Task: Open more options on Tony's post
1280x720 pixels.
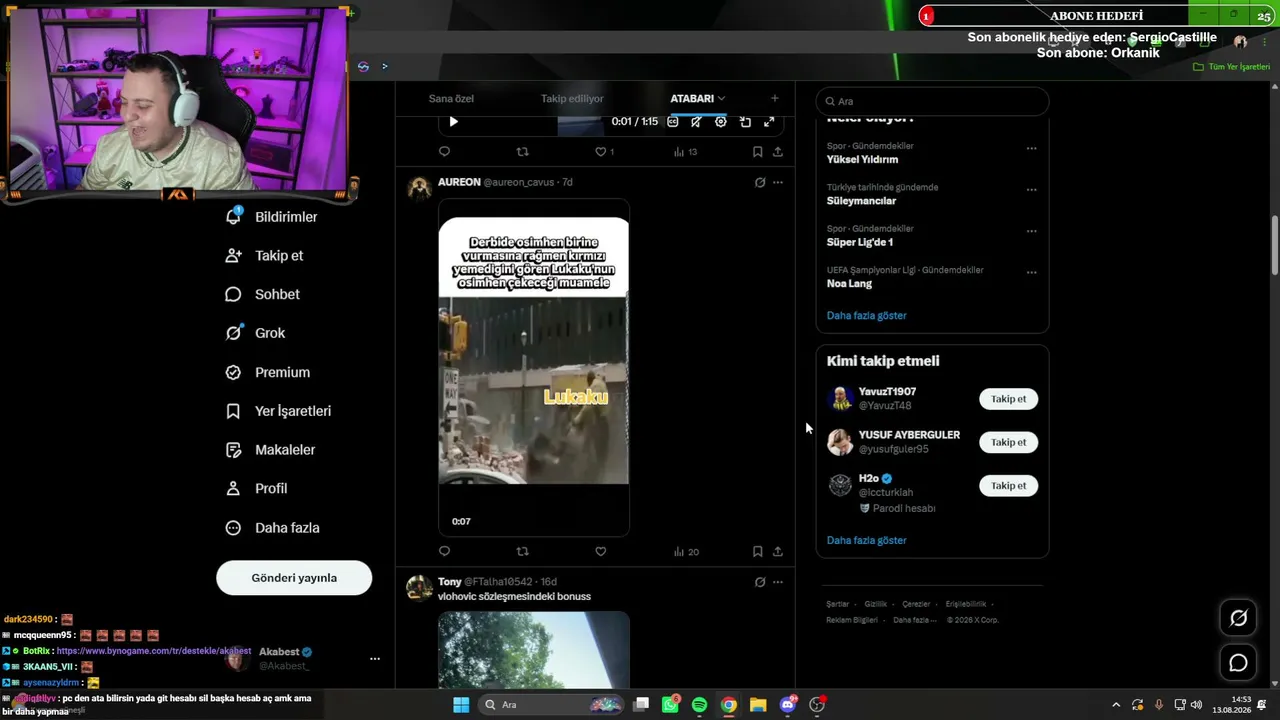Action: click(x=778, y=582)
